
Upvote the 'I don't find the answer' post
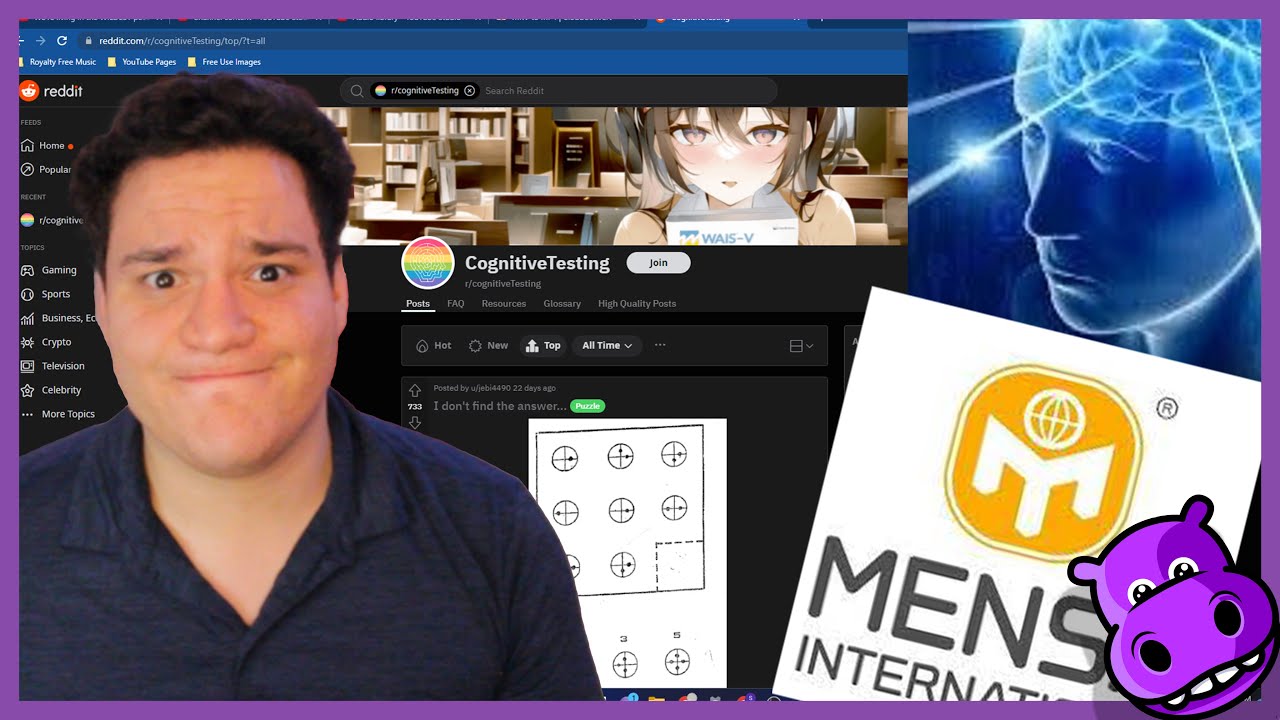(x=415, y=390)
